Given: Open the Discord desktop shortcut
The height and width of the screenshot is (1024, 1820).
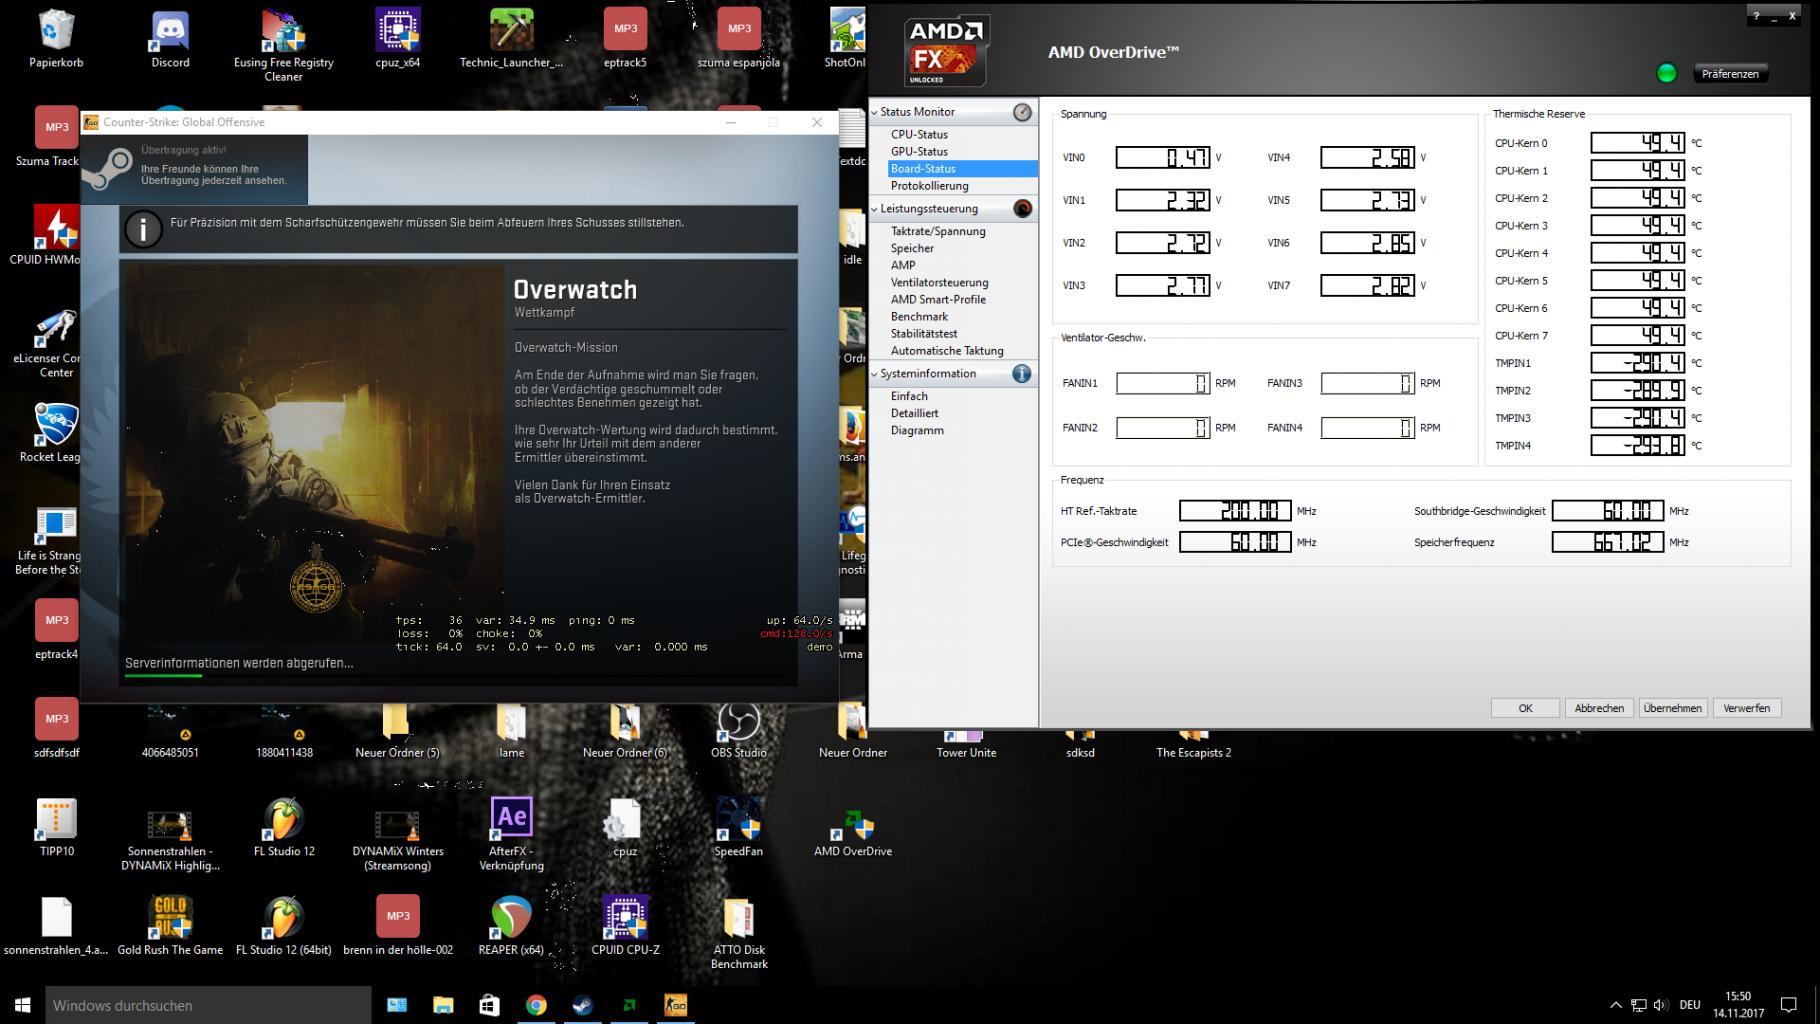Looking at the screenshot, I should pyautogui.click(x=170, y=38).
